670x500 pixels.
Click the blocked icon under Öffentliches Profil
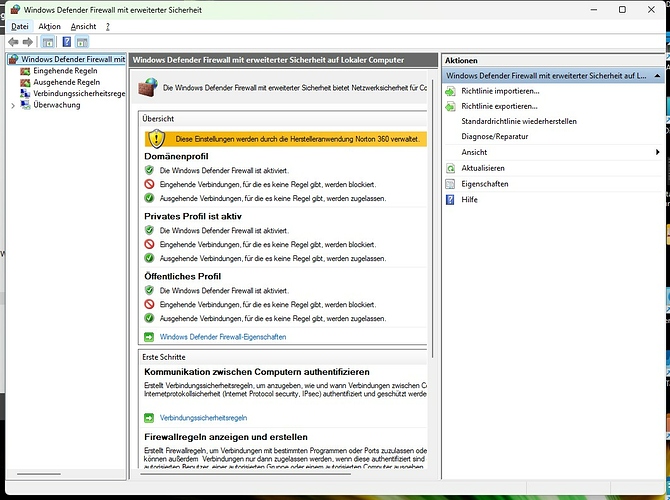click(149, 304)
